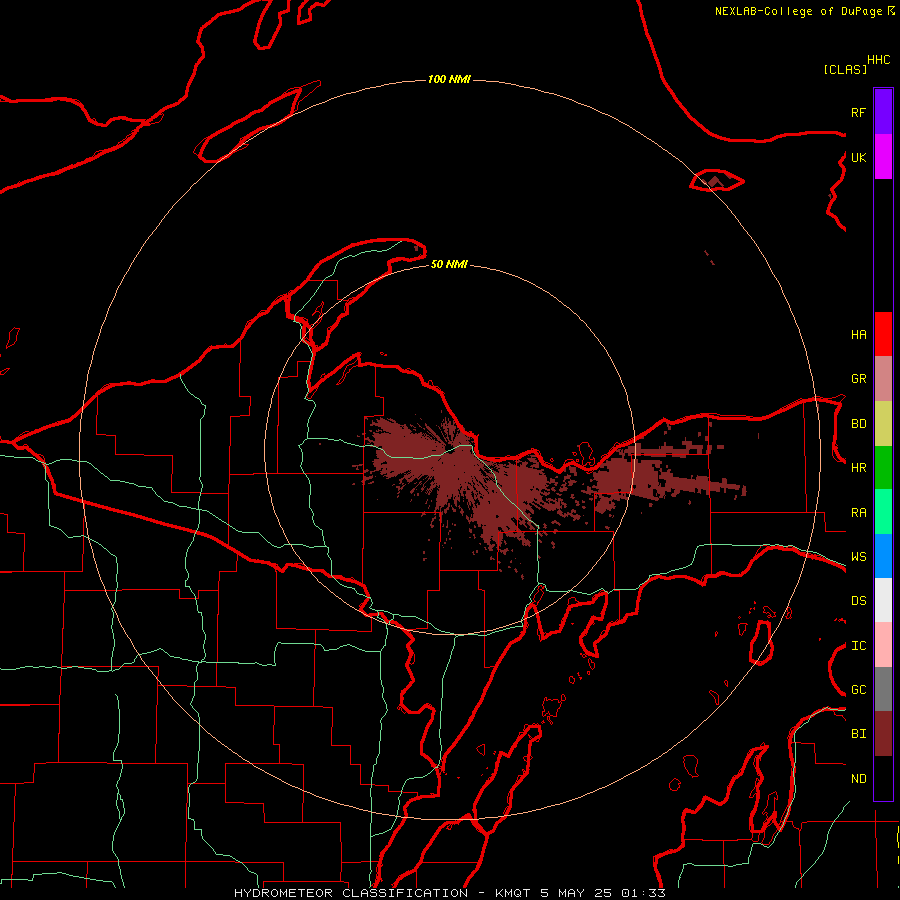
Task: Click the 50 NMI range ring label
Action: 449,264
